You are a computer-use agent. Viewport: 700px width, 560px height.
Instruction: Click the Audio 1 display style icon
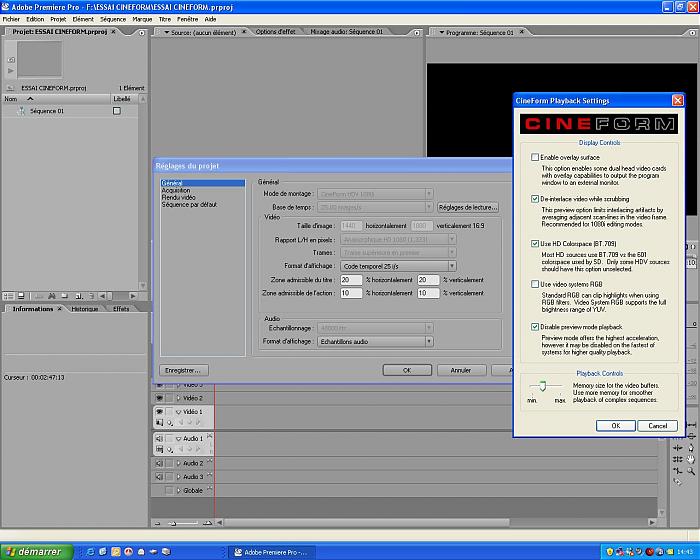(x=159, y=449)
